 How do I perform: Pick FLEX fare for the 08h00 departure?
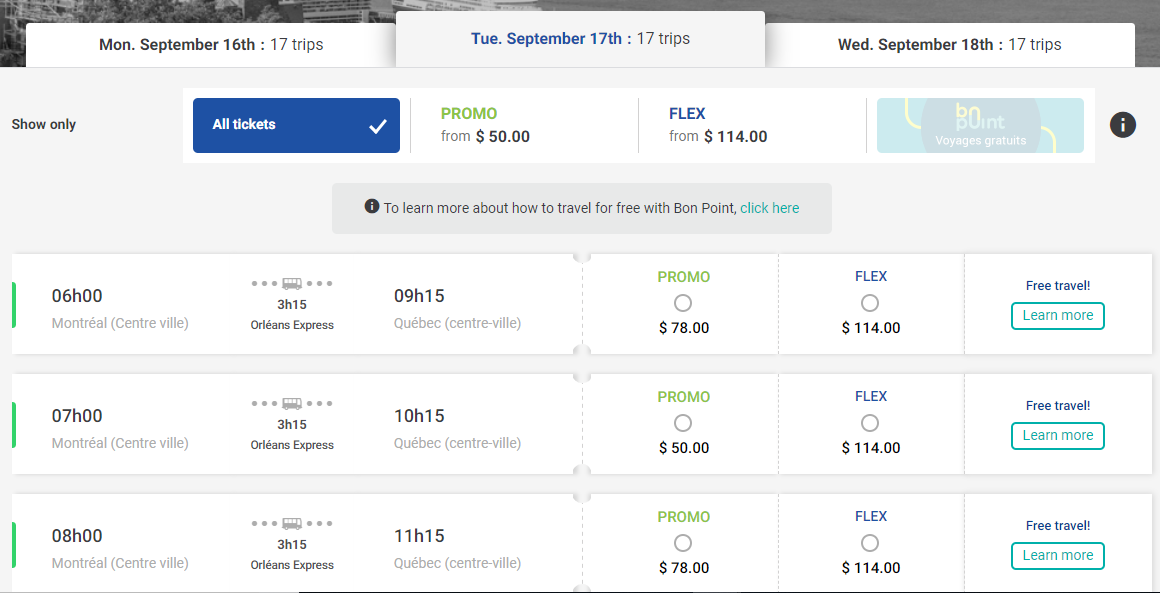coord(870,543)
